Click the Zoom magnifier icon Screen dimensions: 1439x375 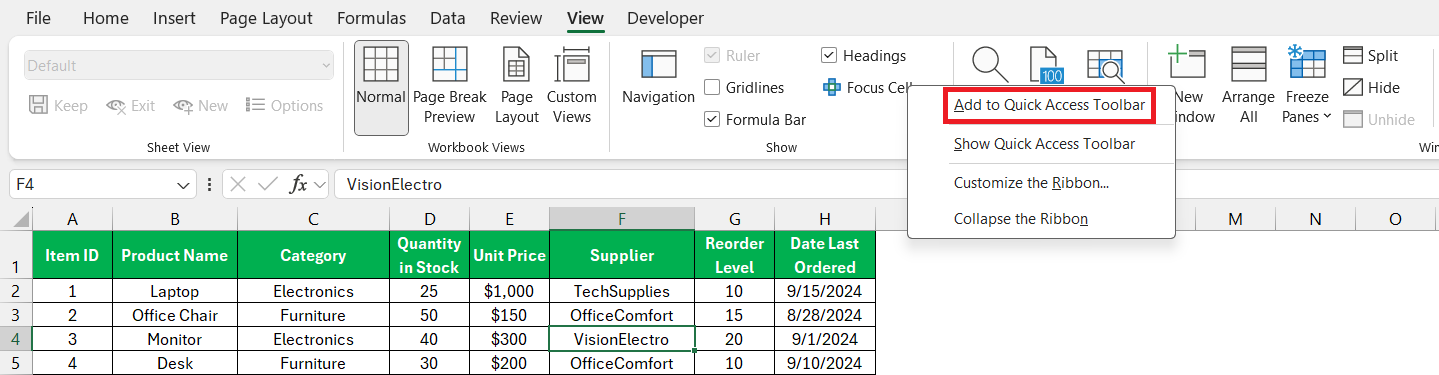990,64
